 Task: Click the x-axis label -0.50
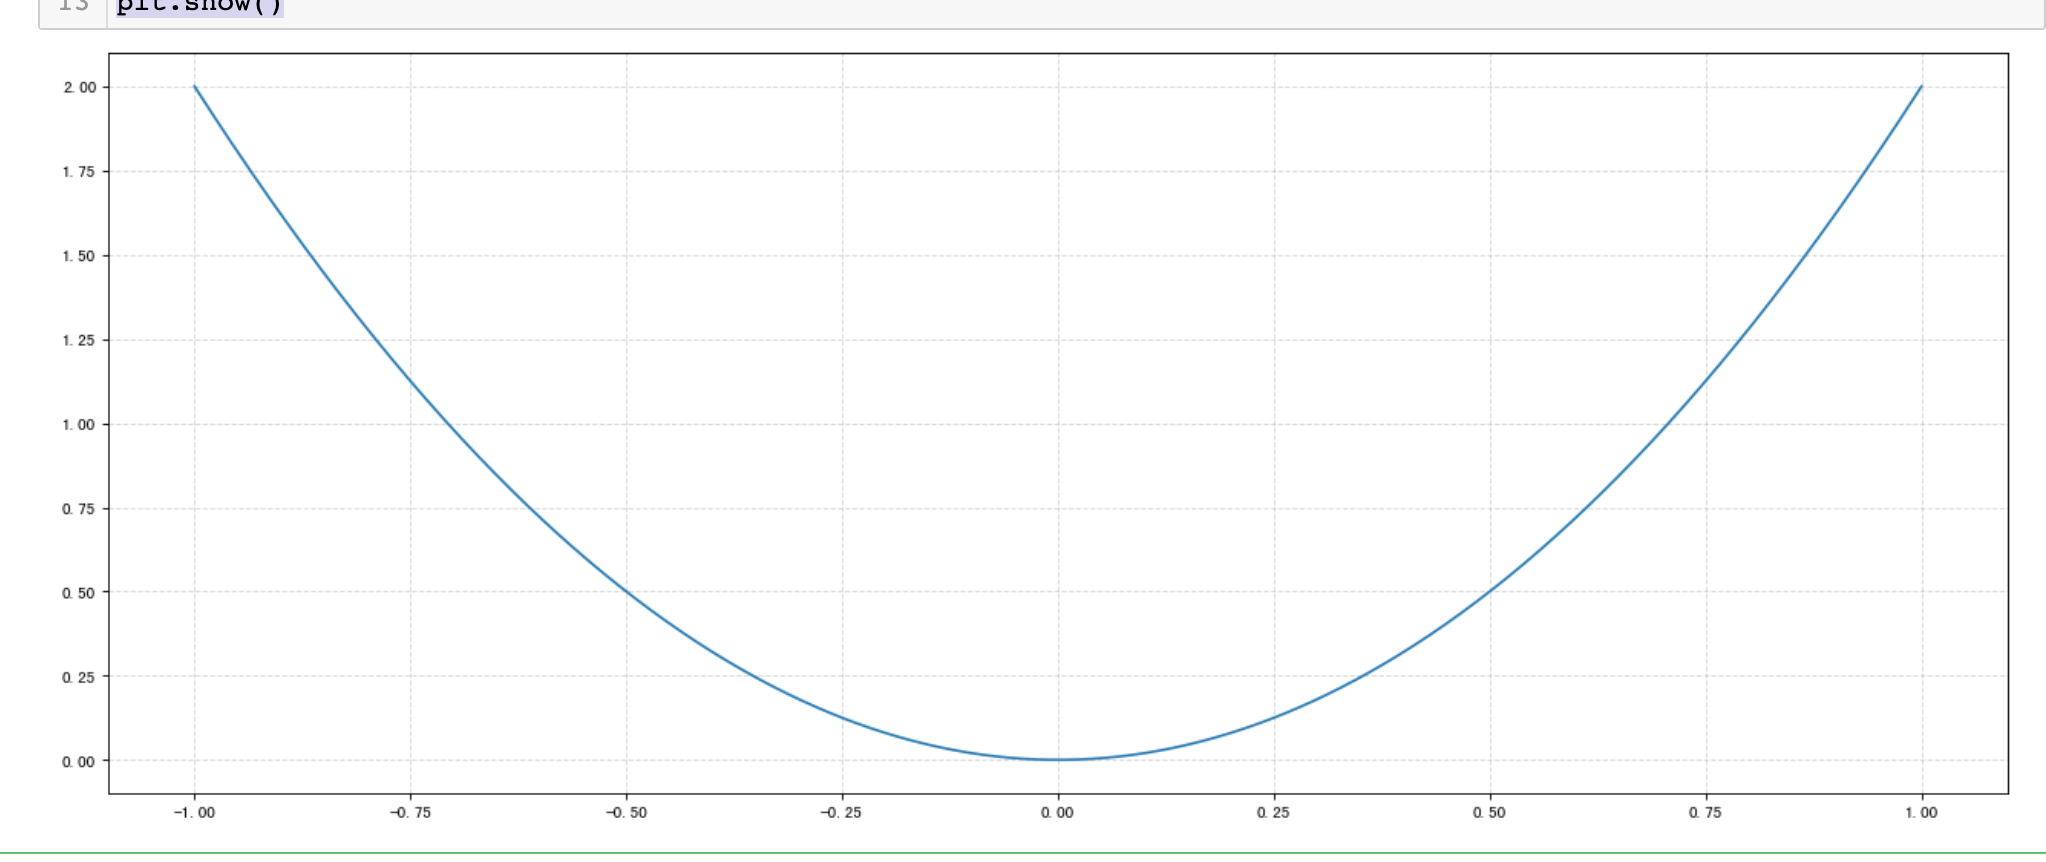(x=626, y=813)
